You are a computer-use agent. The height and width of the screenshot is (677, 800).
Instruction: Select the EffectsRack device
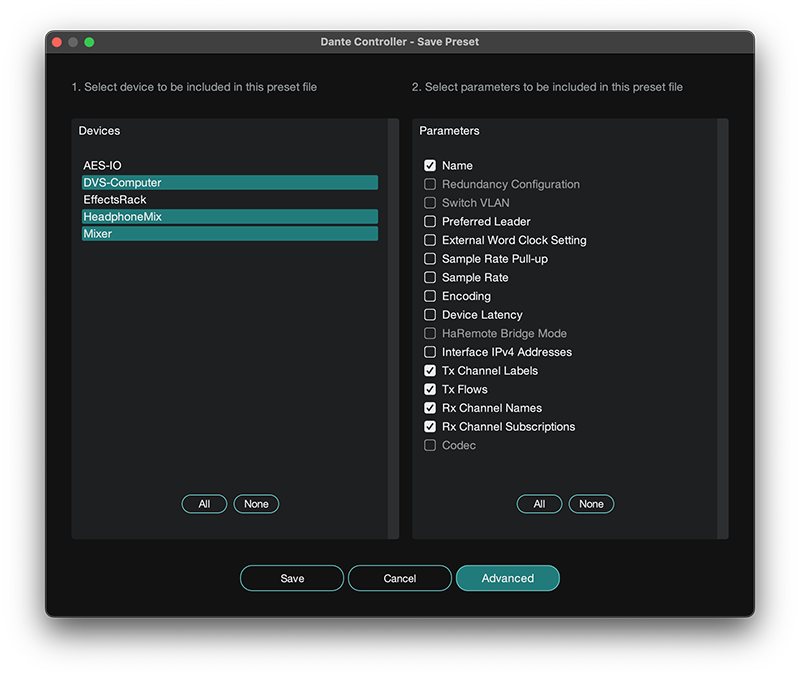pos(230,199)
